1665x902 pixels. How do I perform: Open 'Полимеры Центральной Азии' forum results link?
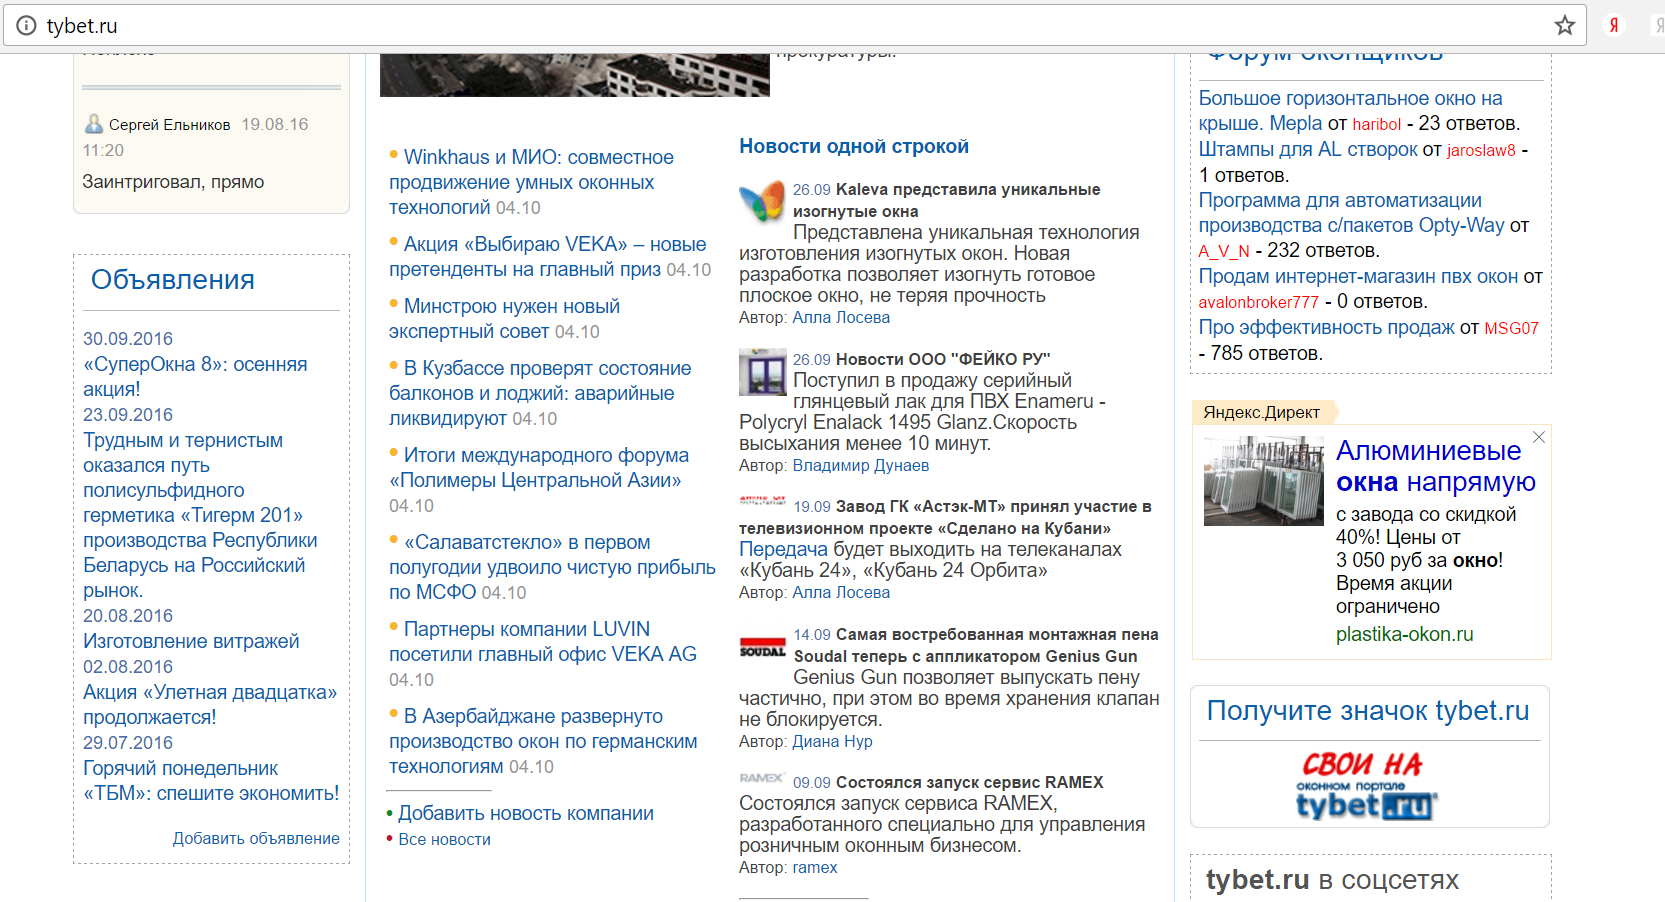pos(539,468)
